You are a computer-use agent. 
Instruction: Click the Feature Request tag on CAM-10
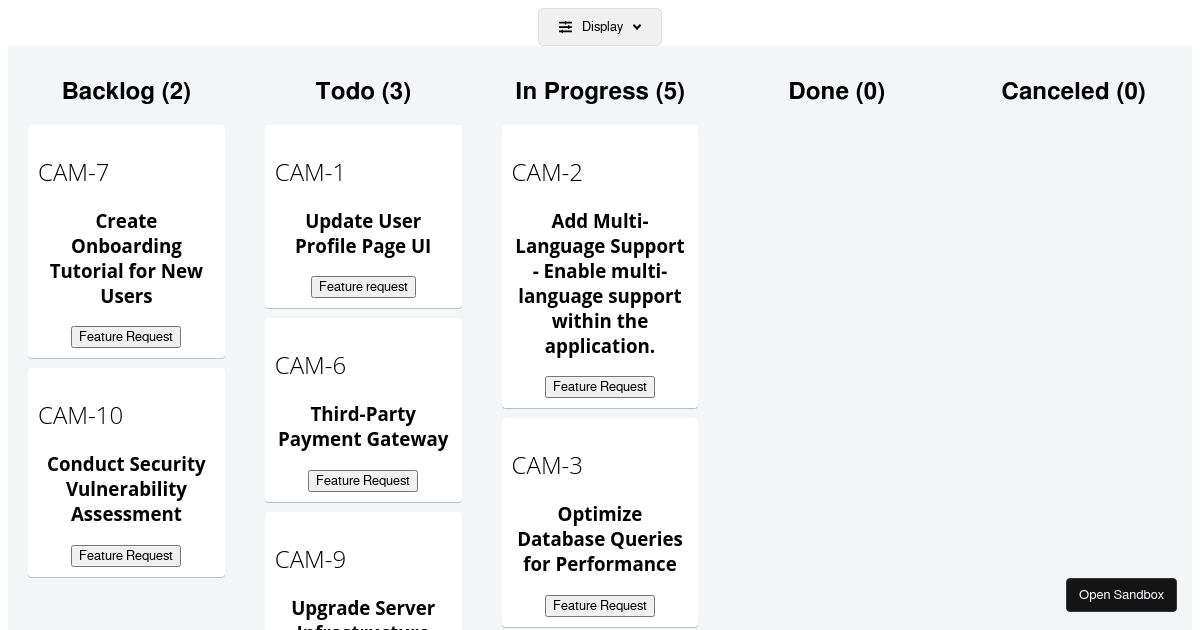[126, 556]
